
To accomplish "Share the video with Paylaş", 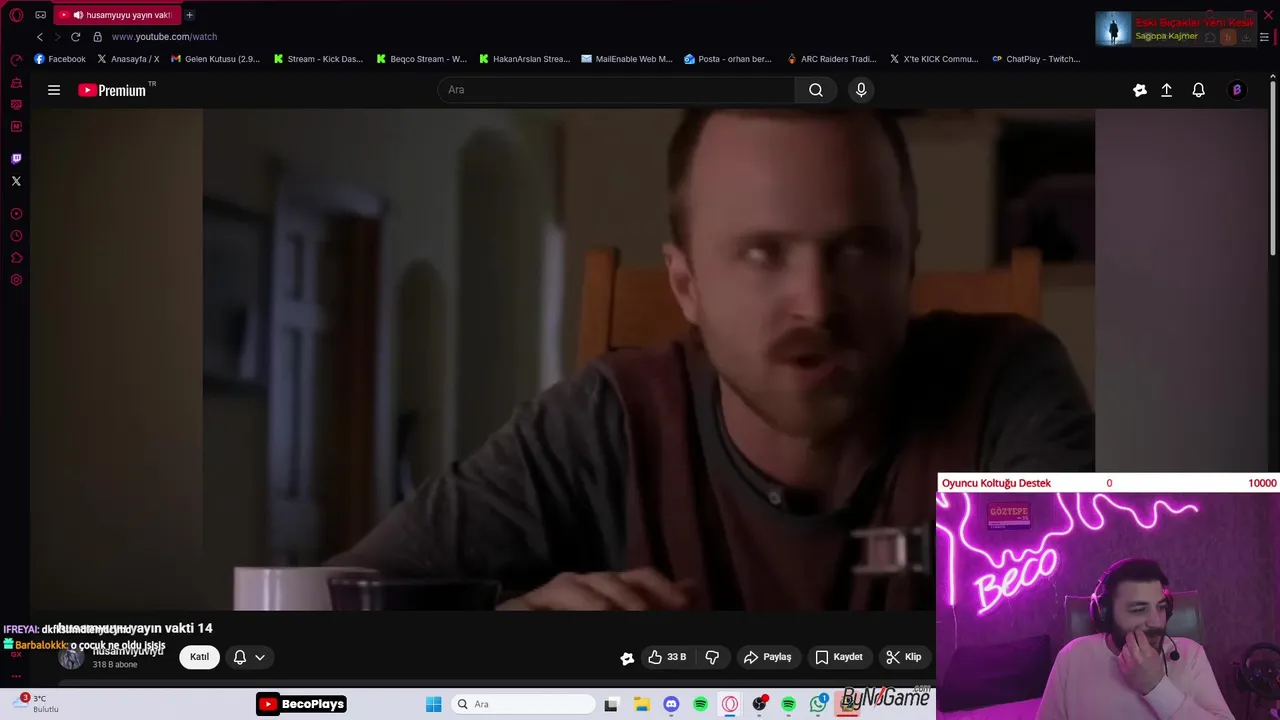I will [x=768, y=657].
